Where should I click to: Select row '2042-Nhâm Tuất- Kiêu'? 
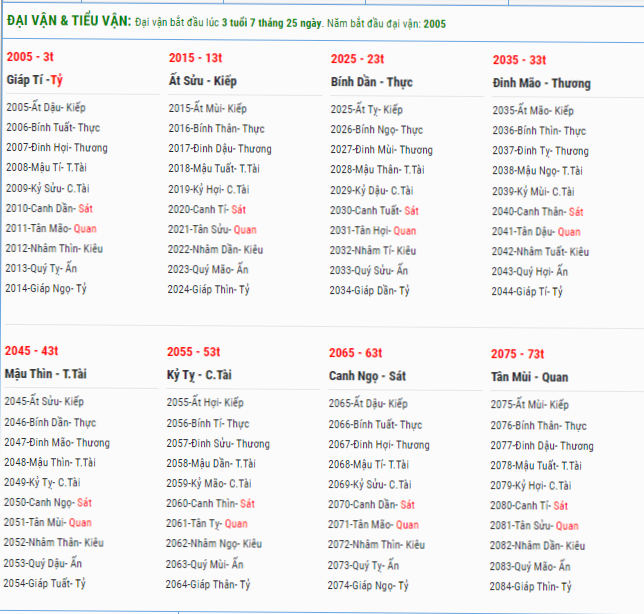pos(540,252)
